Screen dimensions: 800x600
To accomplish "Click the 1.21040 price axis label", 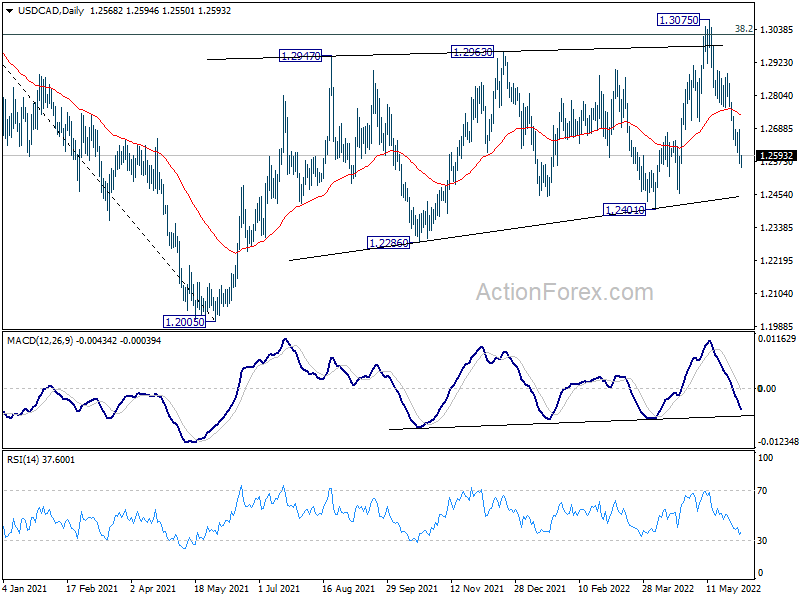I will [x=777, y=293].
